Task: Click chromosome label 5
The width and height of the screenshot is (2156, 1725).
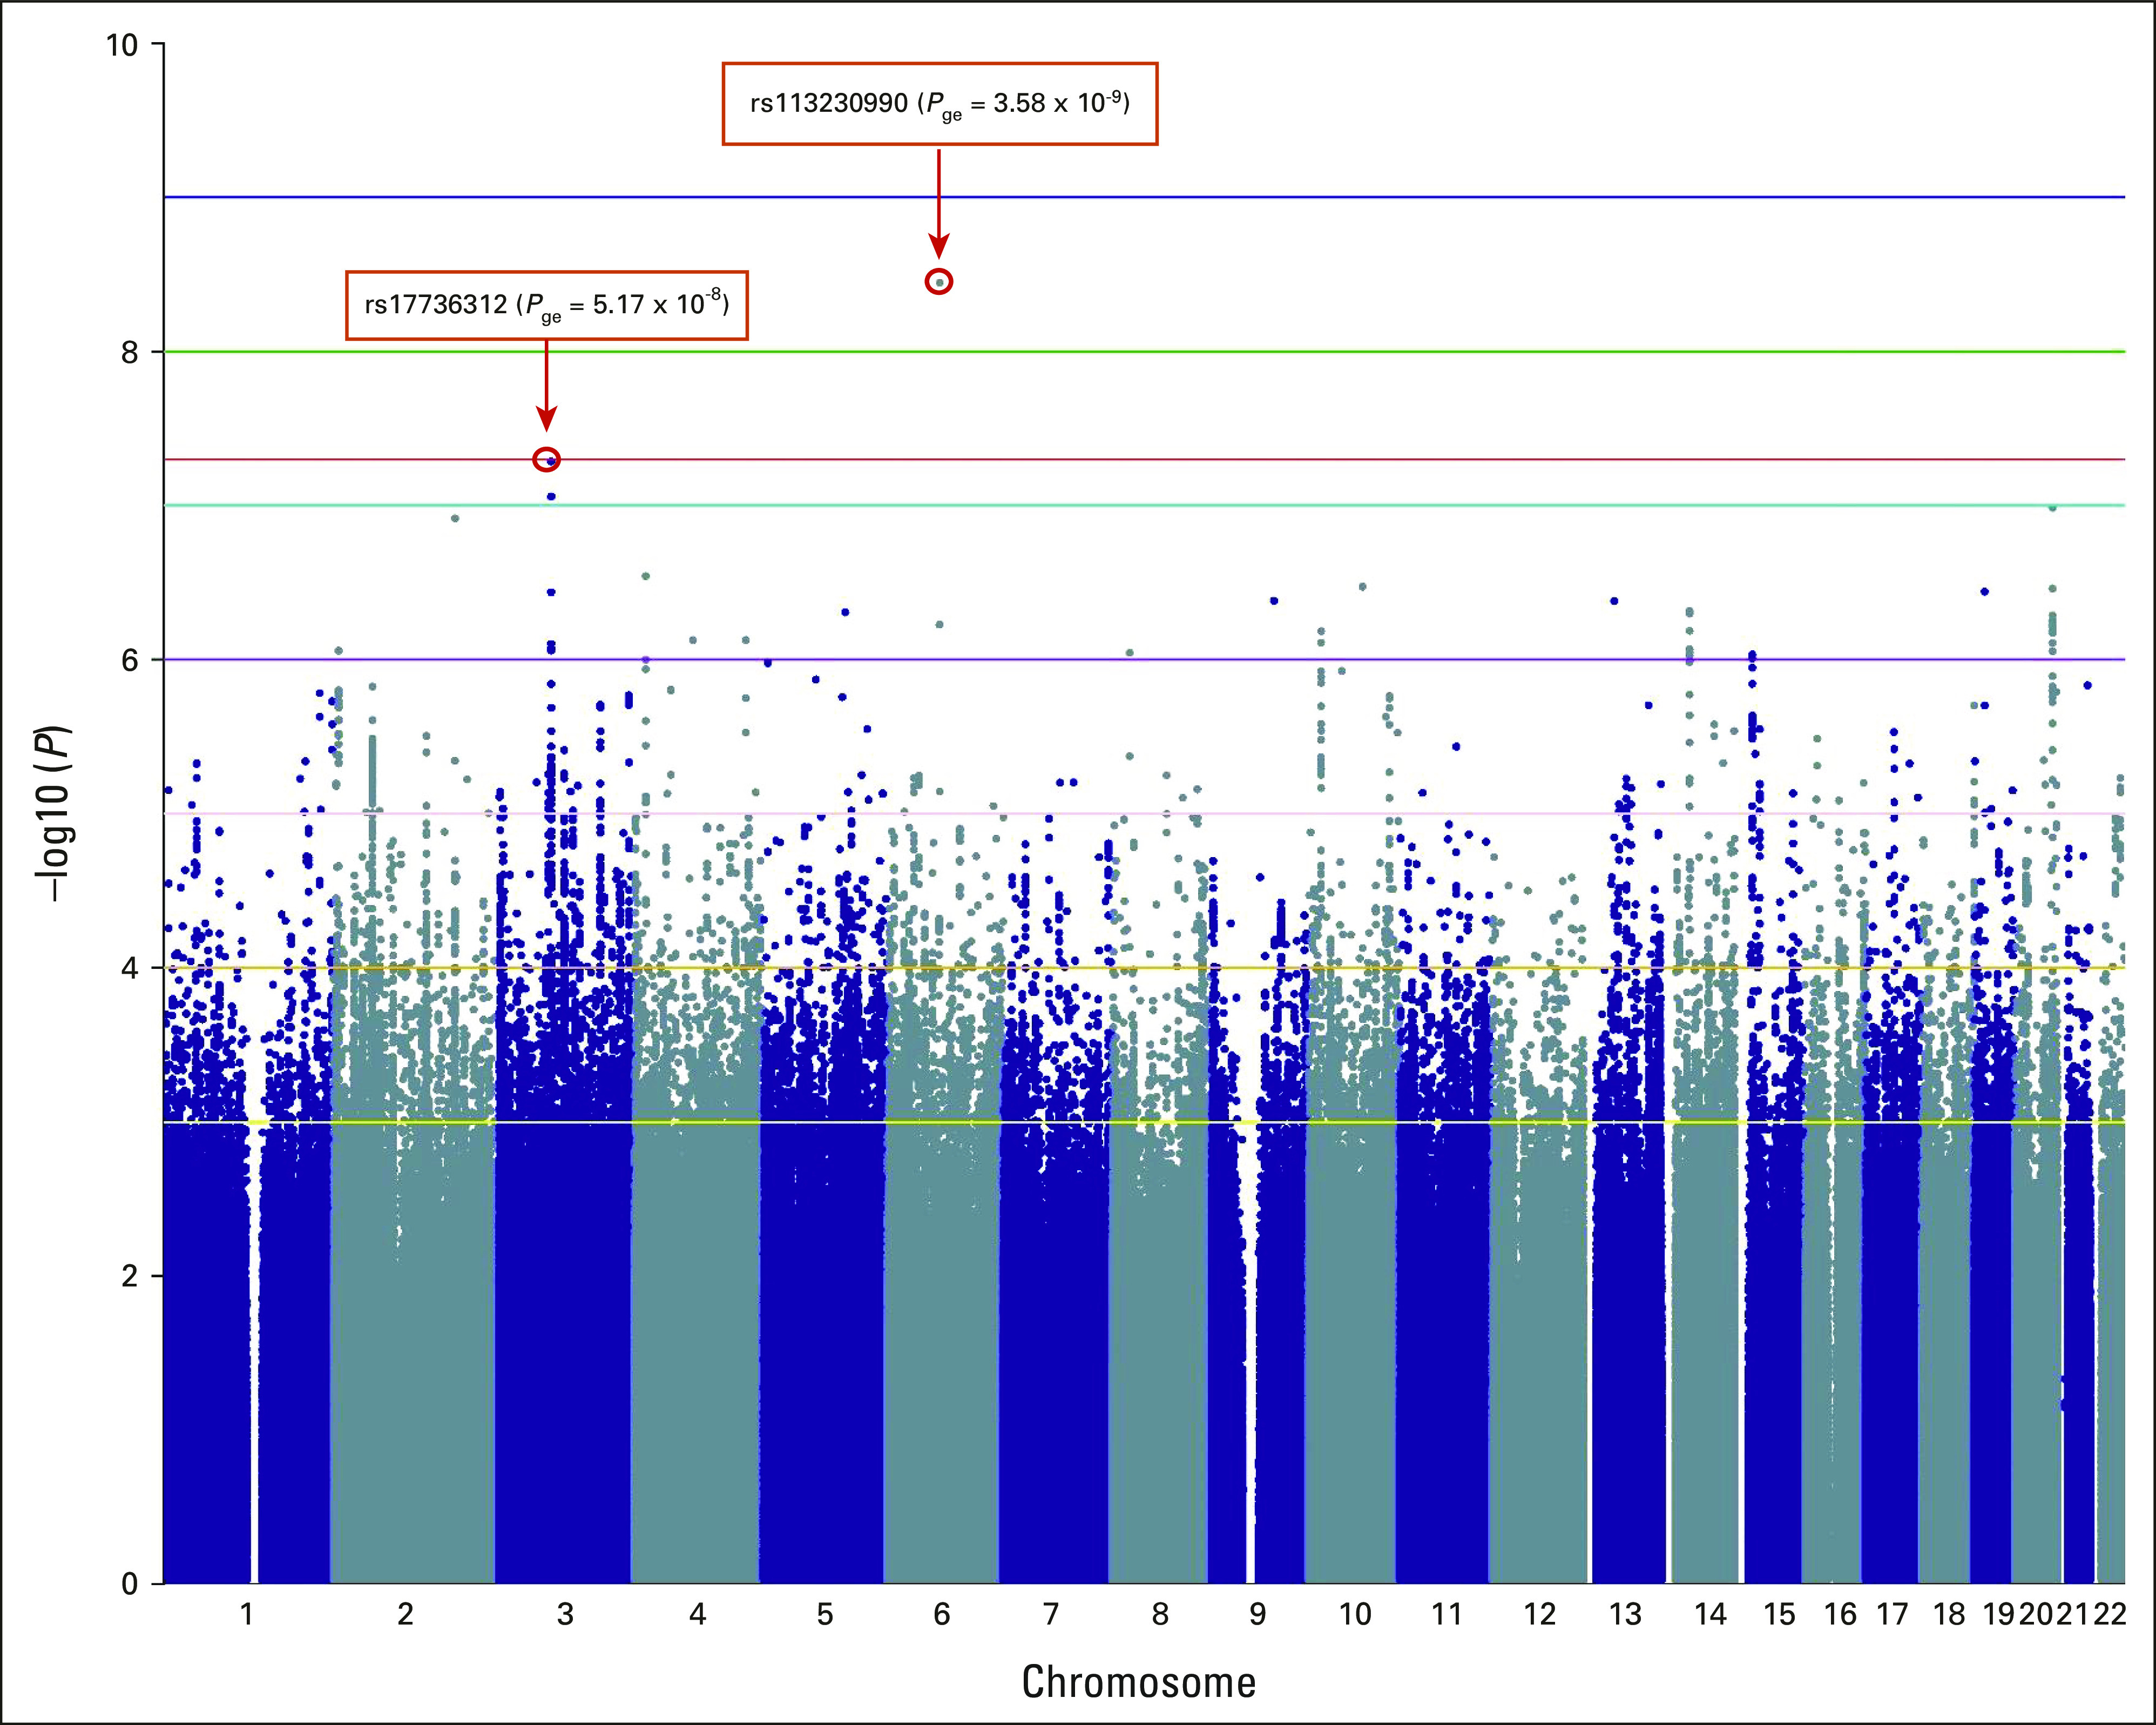Action: click(824, 1614)
